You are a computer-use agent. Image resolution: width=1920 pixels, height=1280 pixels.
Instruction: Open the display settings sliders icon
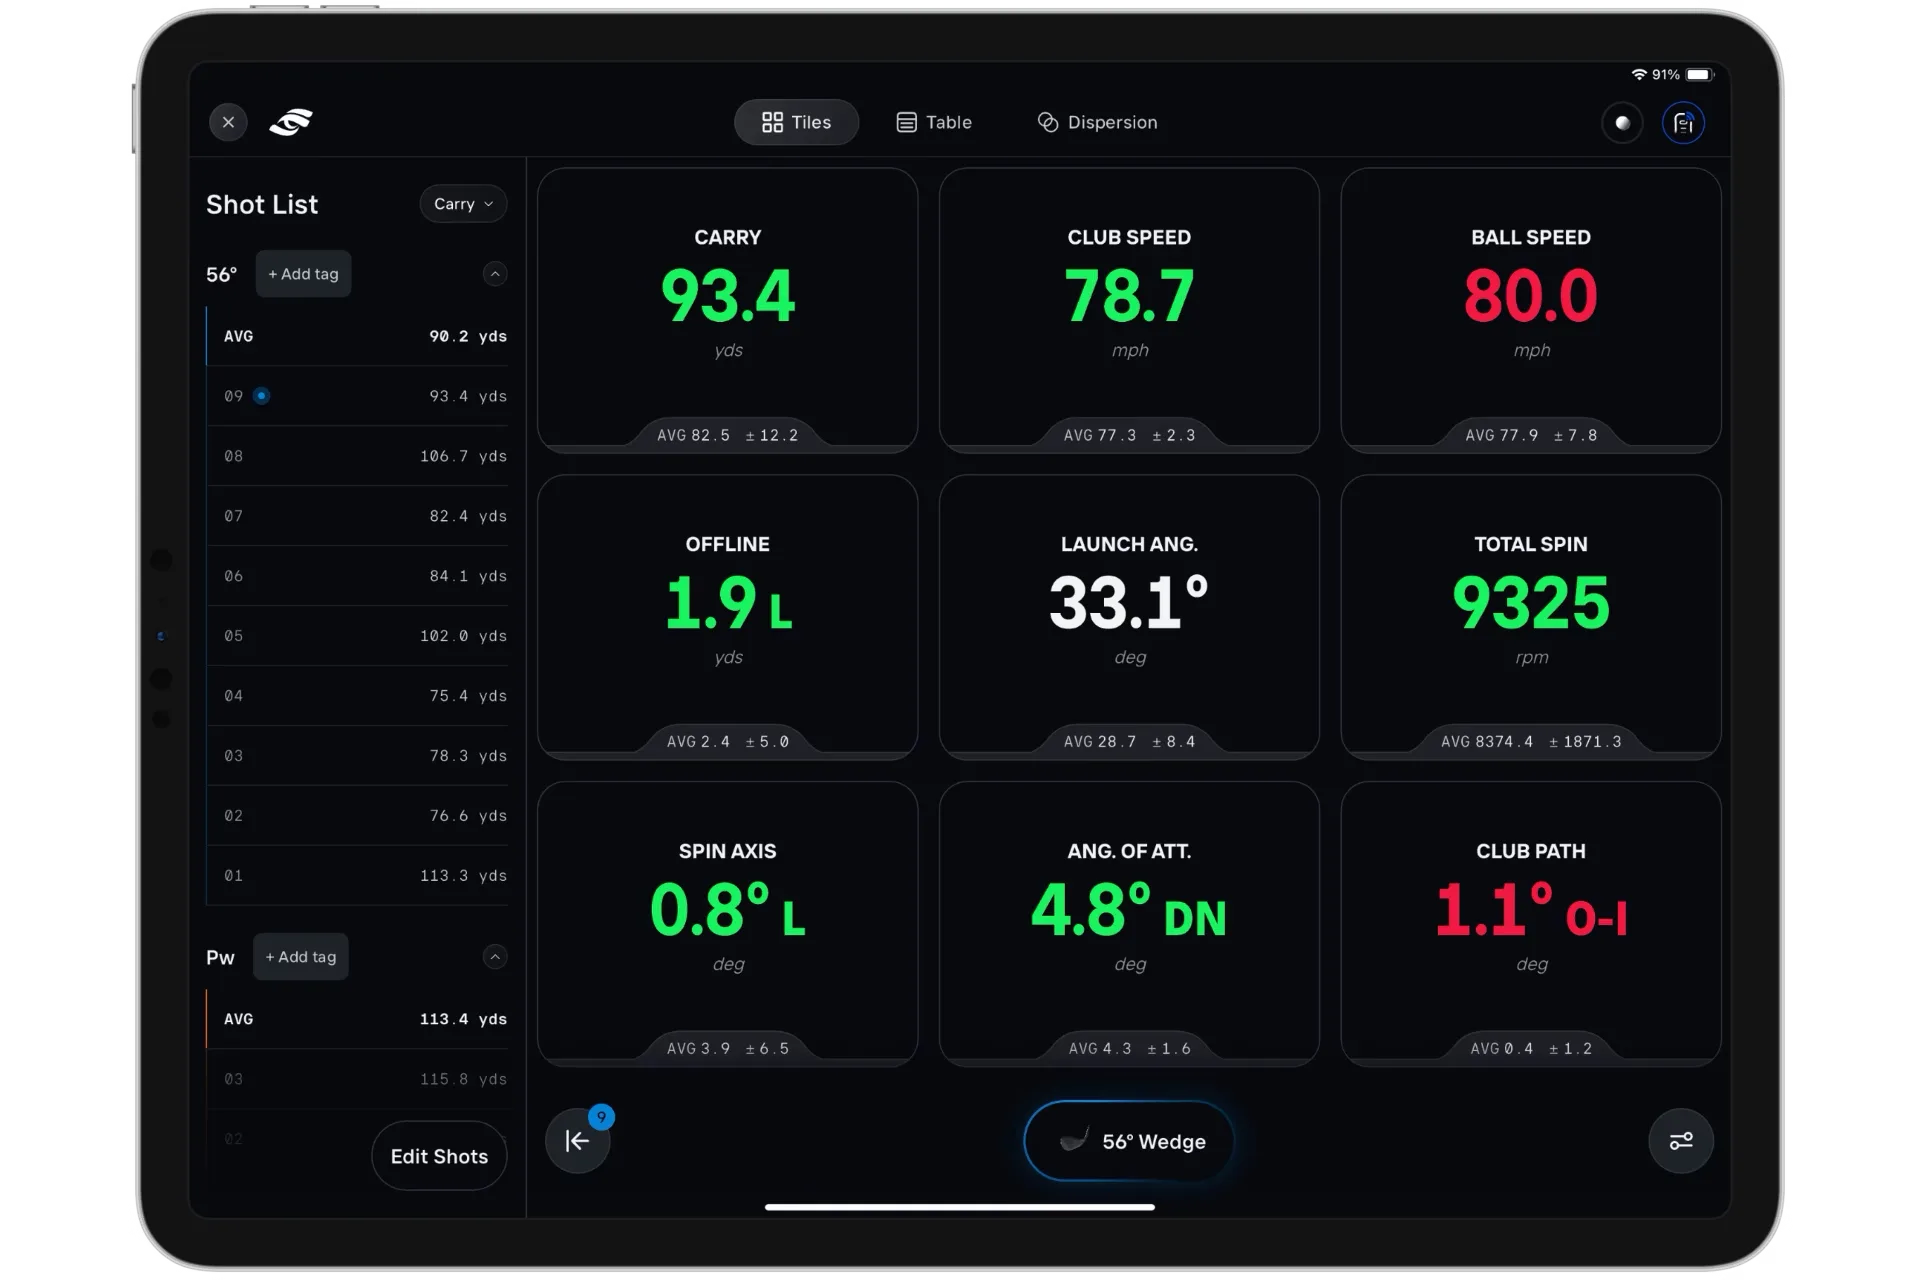1680,1141
